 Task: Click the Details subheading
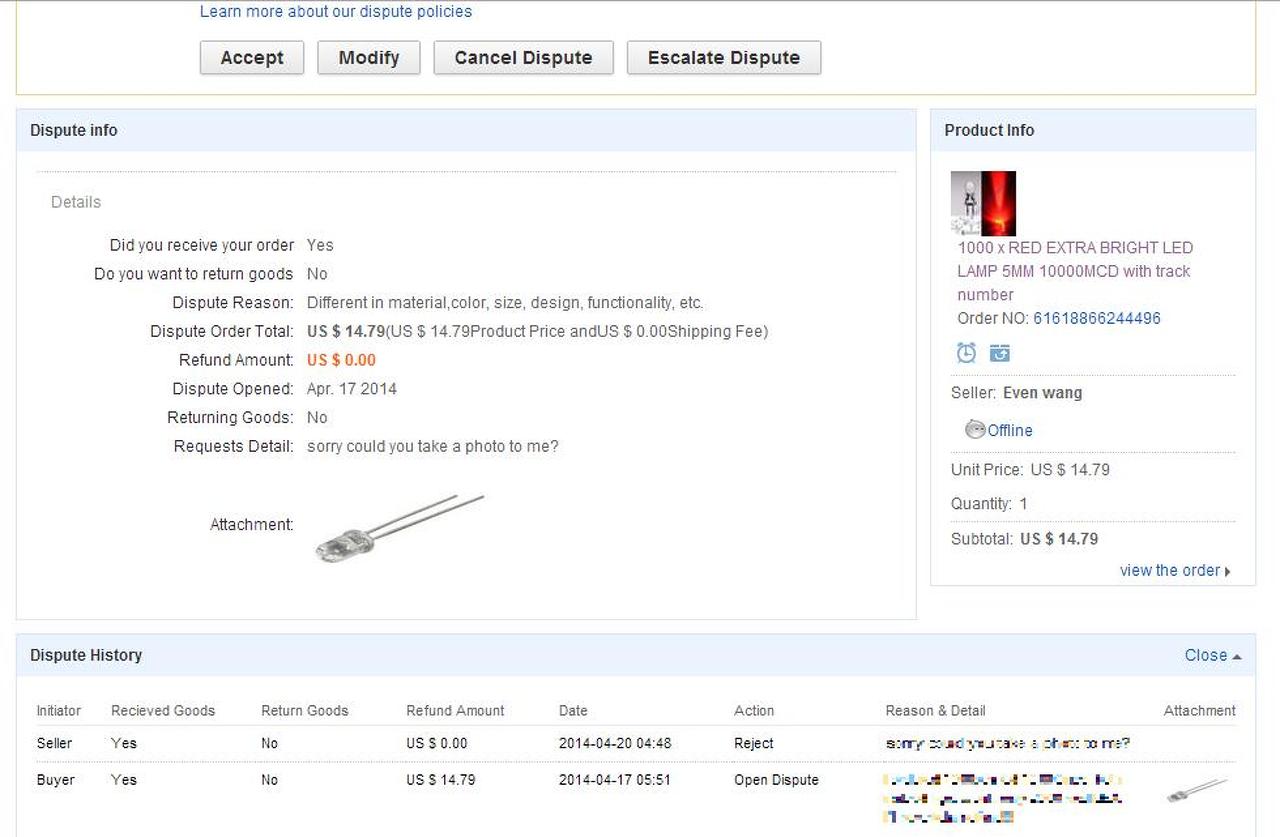(76, 202)
